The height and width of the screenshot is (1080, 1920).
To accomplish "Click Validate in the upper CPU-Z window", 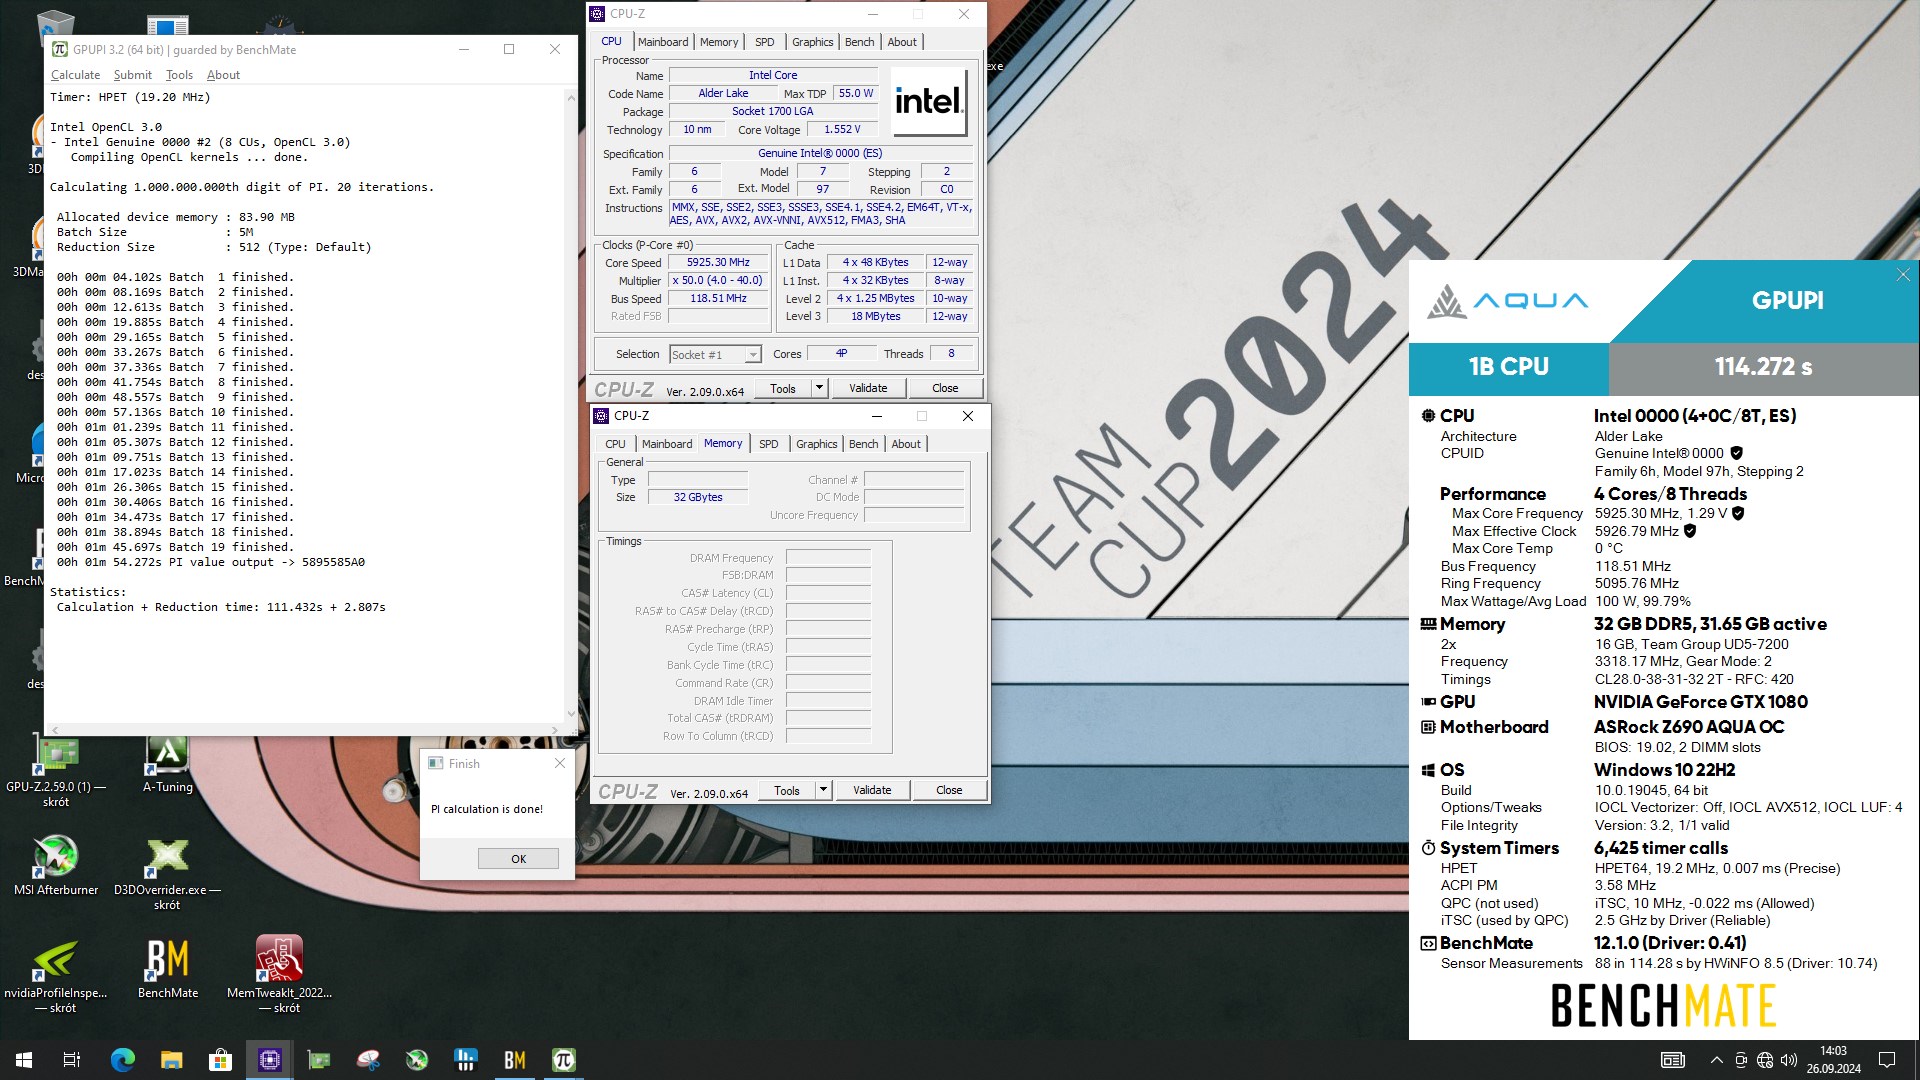I will [x=868, y=388].
